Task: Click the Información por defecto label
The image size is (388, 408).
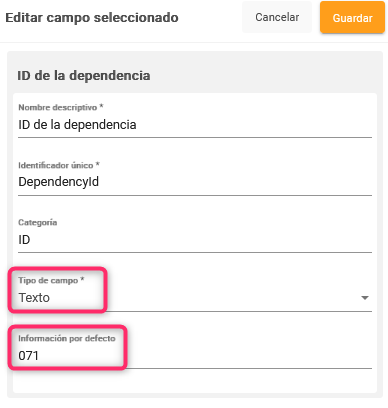Action: tap(67, 338)
